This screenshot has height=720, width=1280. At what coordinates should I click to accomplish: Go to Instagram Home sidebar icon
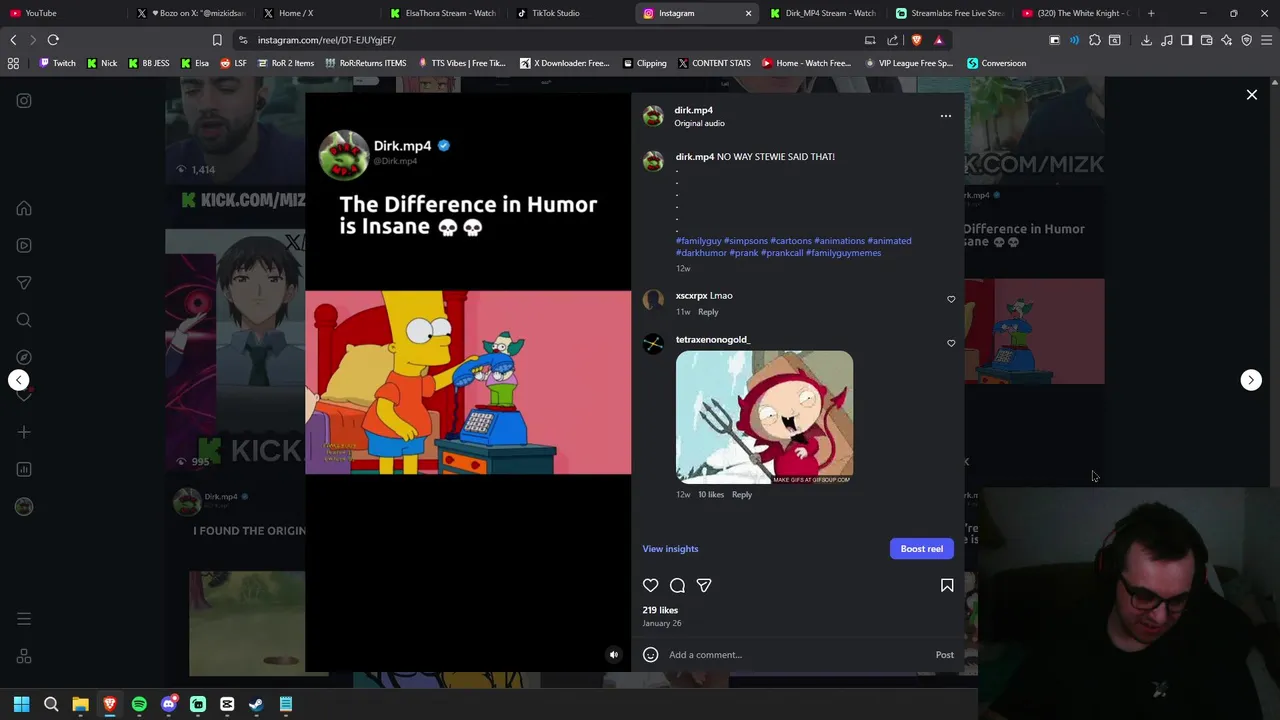pyautogui.click(x=24, y=208)
